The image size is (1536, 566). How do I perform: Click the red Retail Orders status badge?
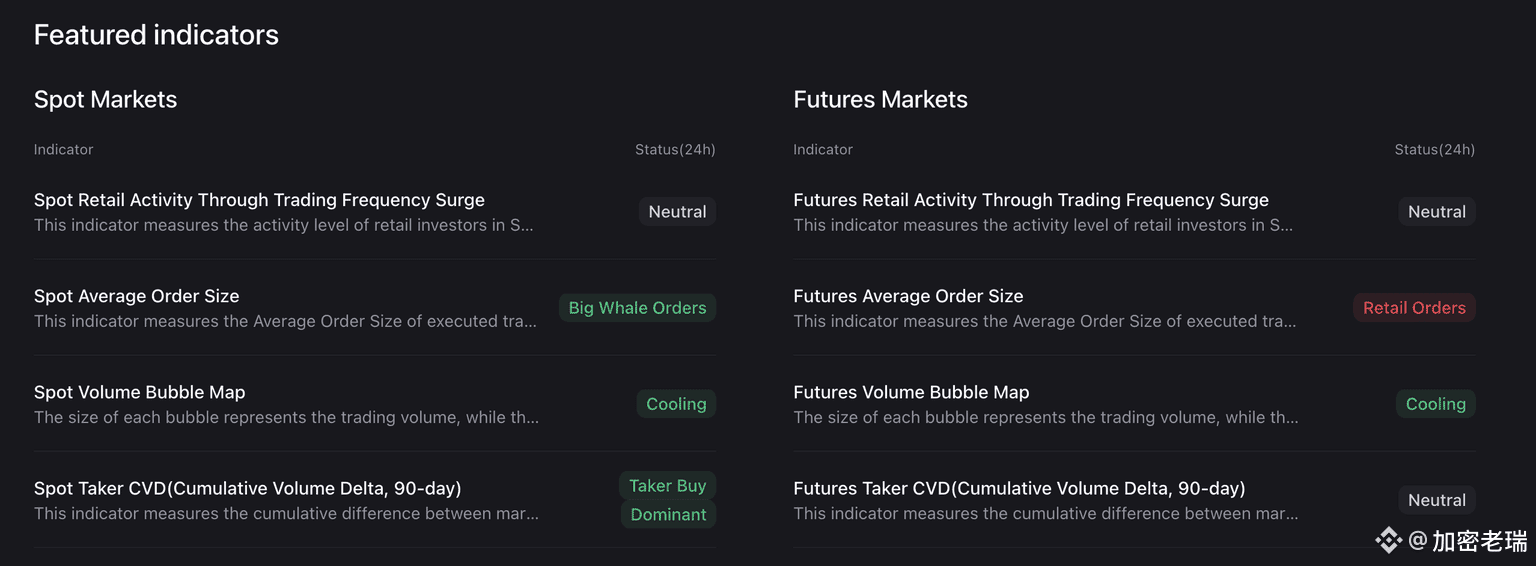pos(1414,308)
